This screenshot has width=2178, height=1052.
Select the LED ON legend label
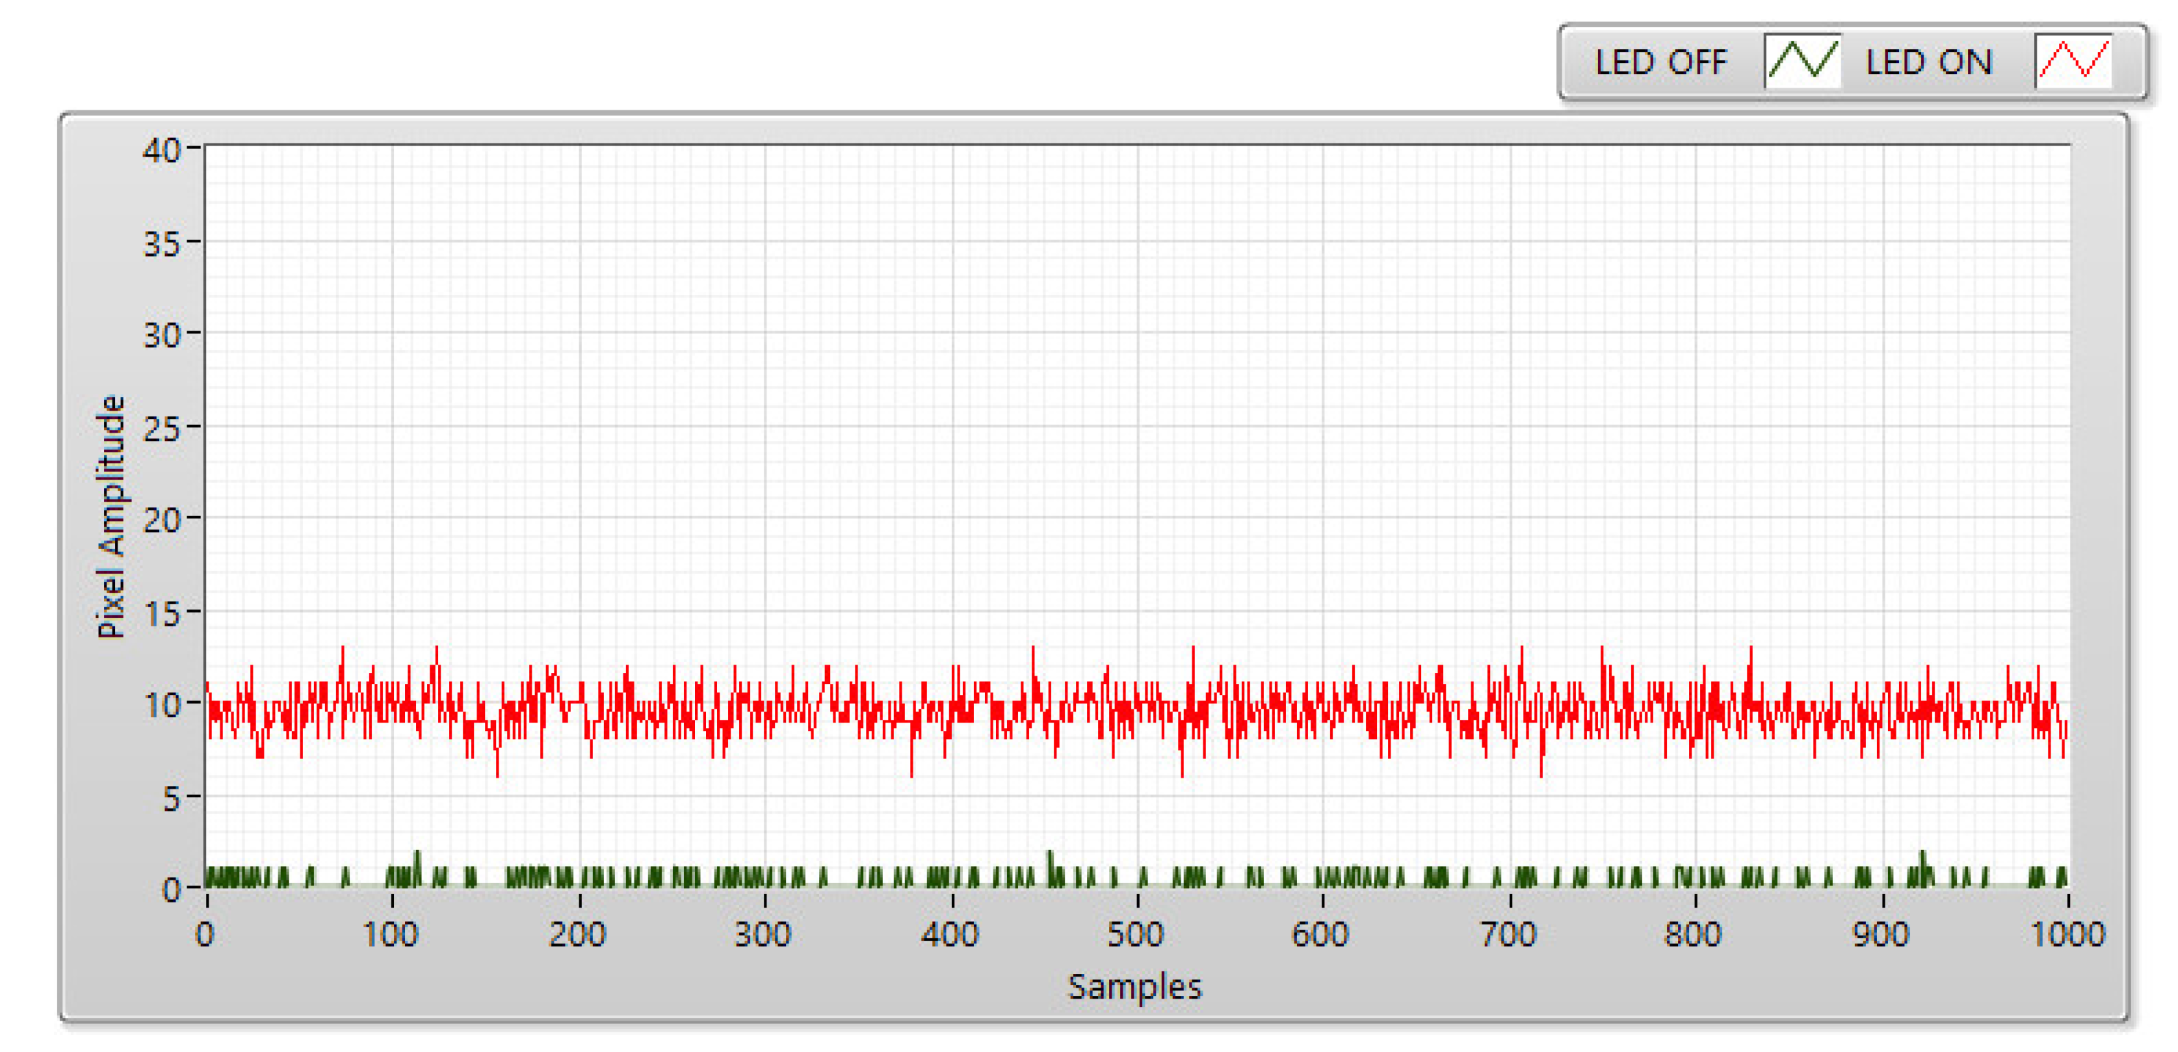pyautogui.click(x=1929, y=62)
